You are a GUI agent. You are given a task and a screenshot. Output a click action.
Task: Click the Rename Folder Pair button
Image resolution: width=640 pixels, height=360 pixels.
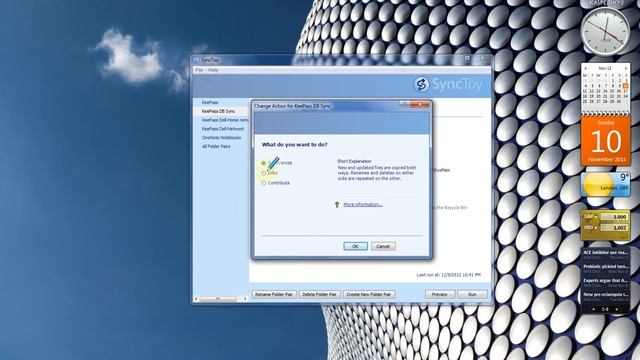coord(274,294)
